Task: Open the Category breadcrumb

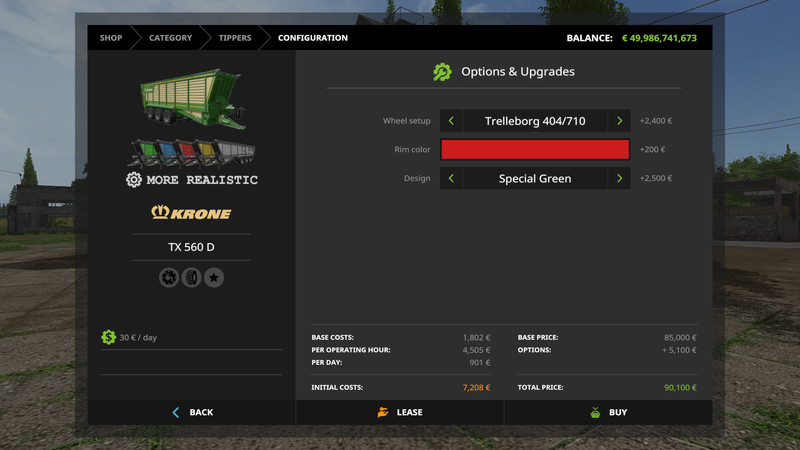Action: 170,38
